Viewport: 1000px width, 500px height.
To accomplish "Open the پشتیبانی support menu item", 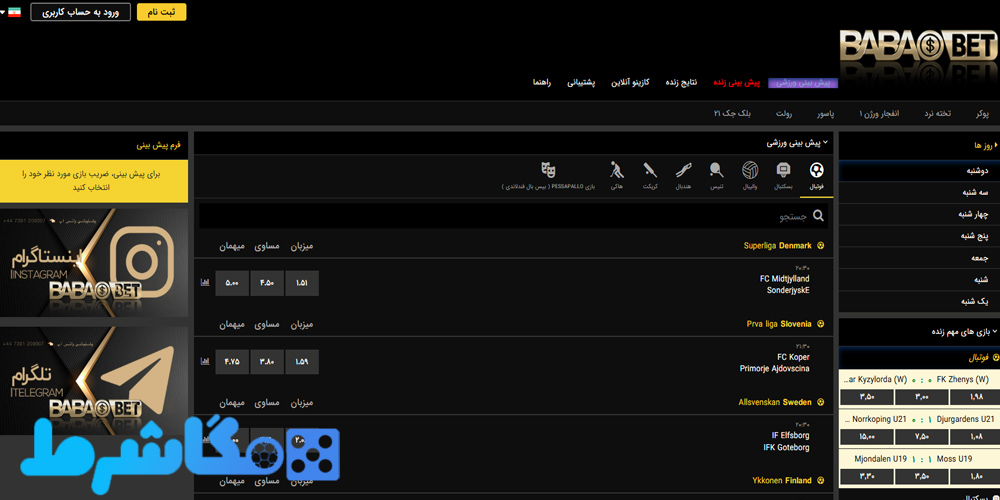I will (581, 83).
